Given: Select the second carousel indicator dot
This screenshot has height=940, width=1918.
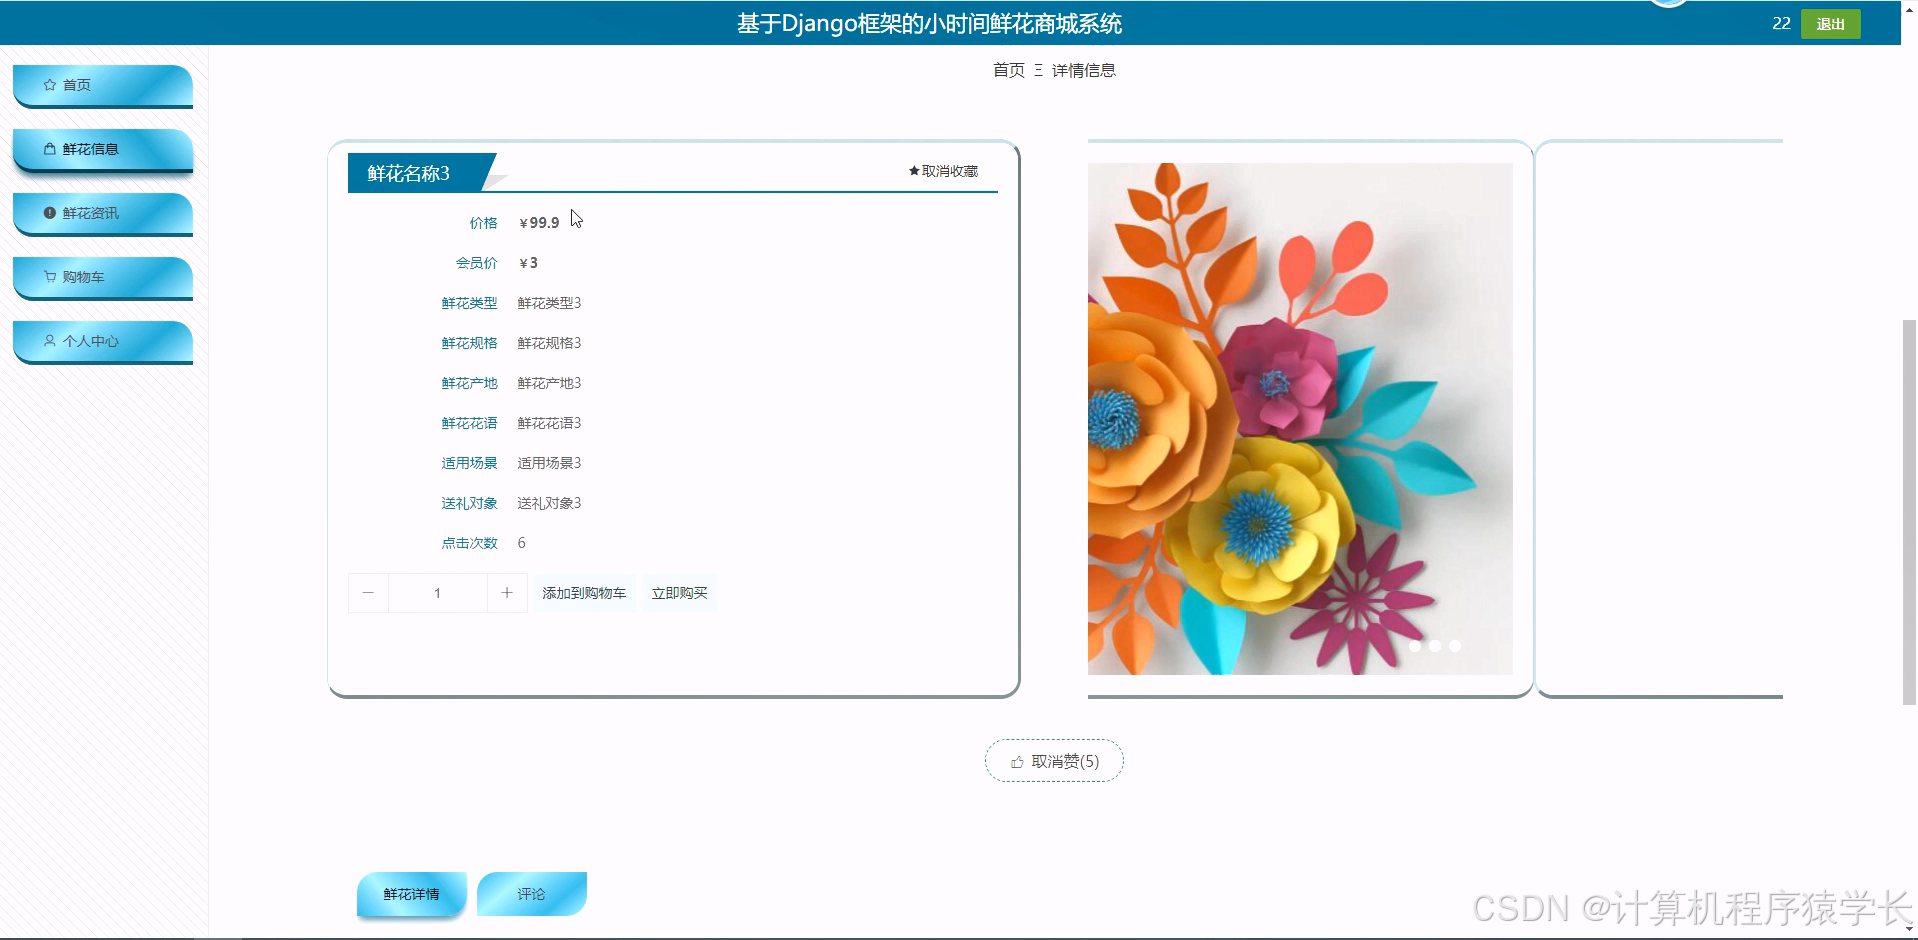Looking at the screenshot, I should (x=1435, y=646).
